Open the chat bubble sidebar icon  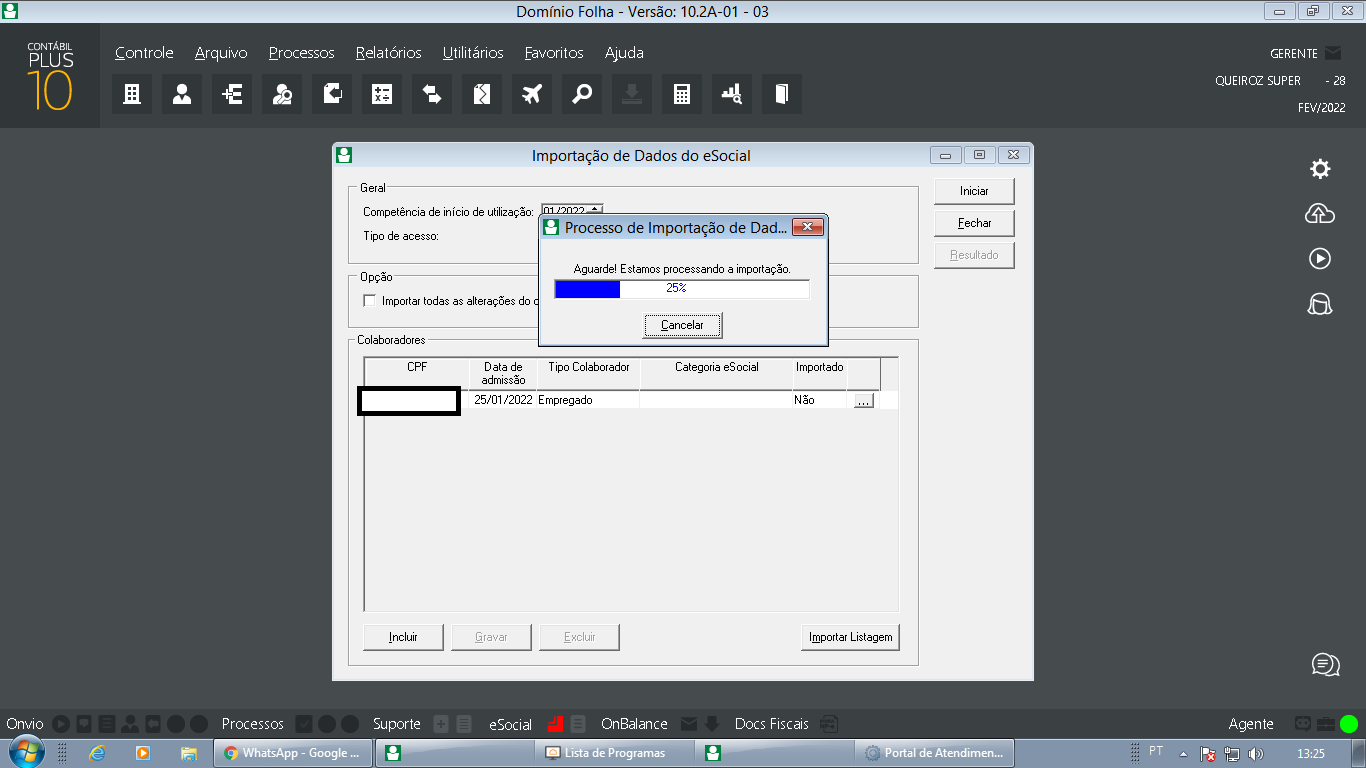[1325, 664]
